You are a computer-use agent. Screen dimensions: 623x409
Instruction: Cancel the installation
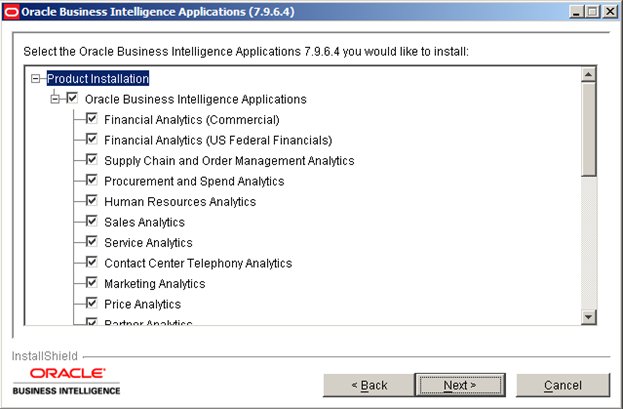[x=563, y=385]
